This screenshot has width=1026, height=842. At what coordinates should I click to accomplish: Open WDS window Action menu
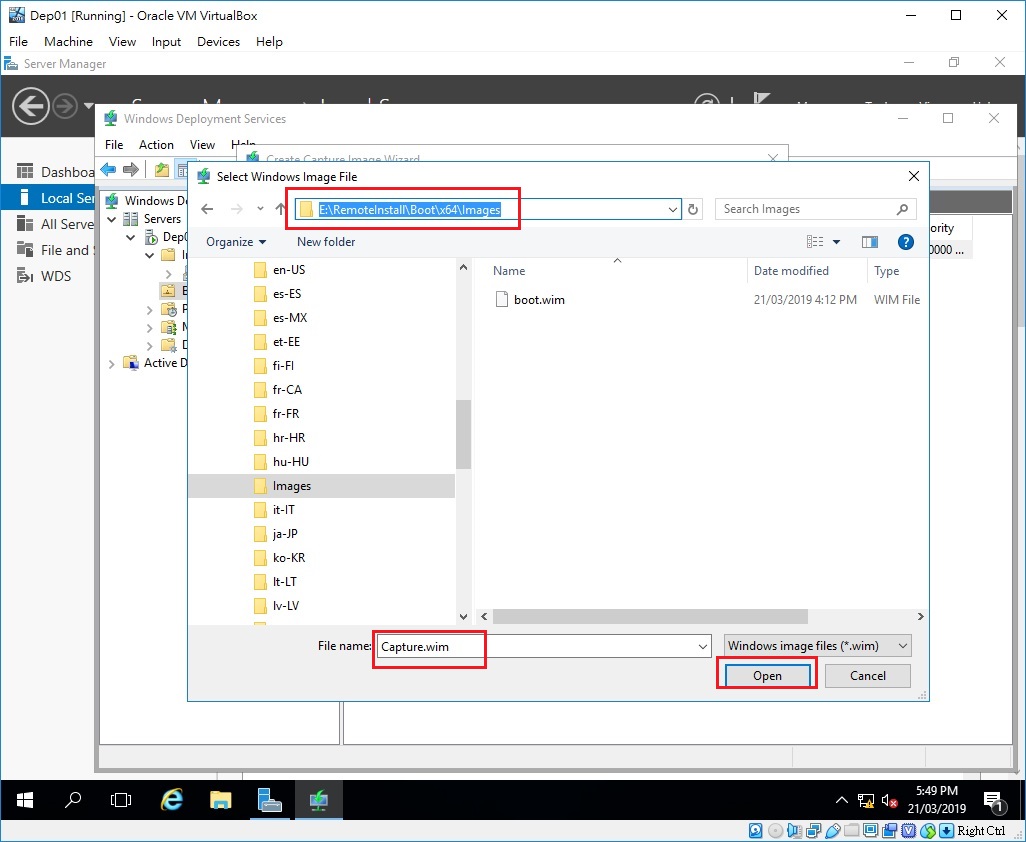coord(156,145)
